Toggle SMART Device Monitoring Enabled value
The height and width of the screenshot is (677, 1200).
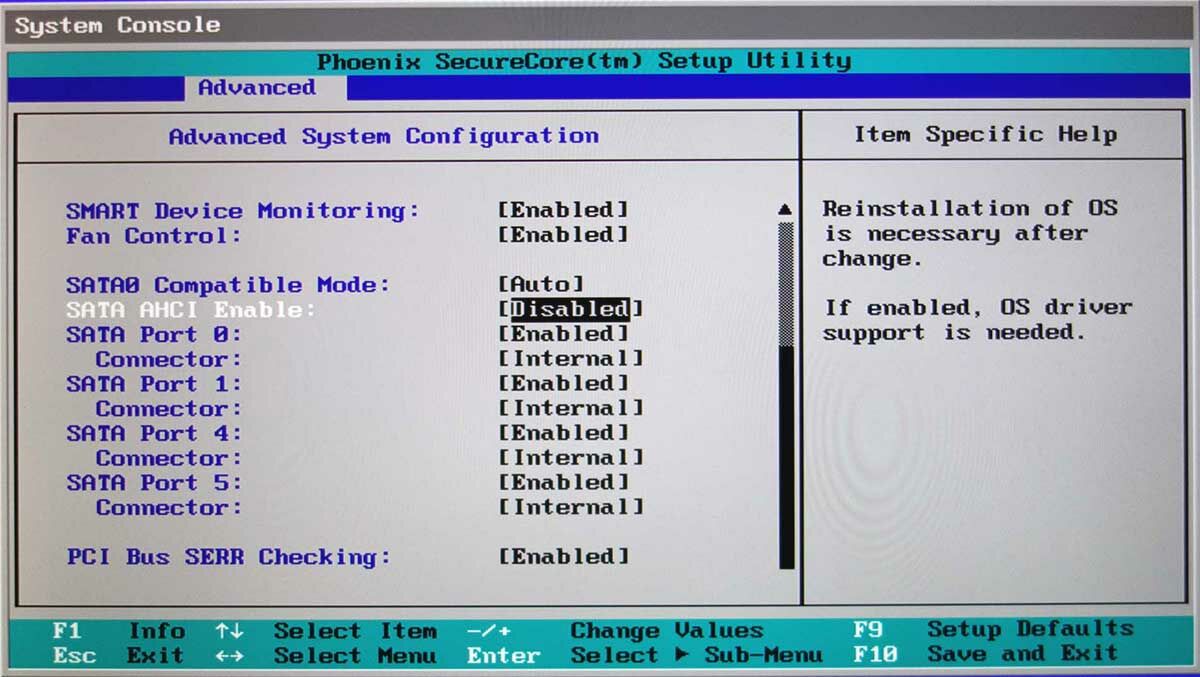click(x=564, y=210)
